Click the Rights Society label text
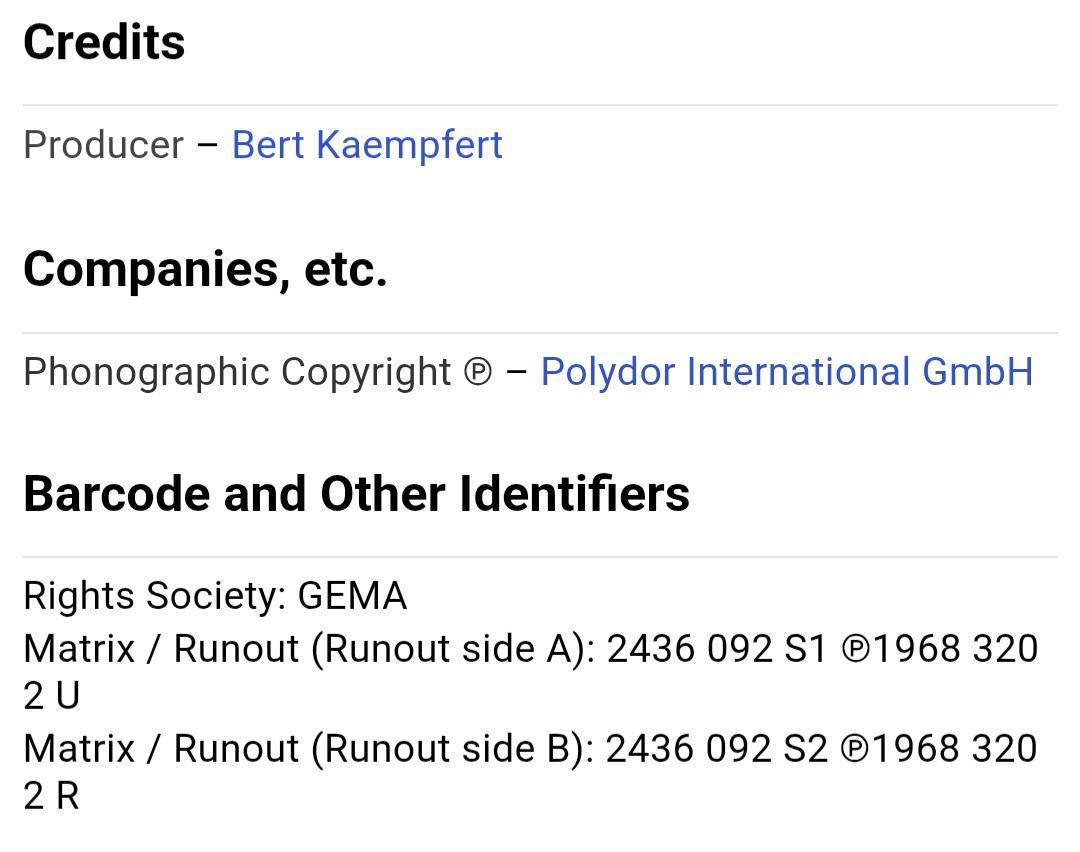Viewport: 1080px width, 852px height. [155, 596]
